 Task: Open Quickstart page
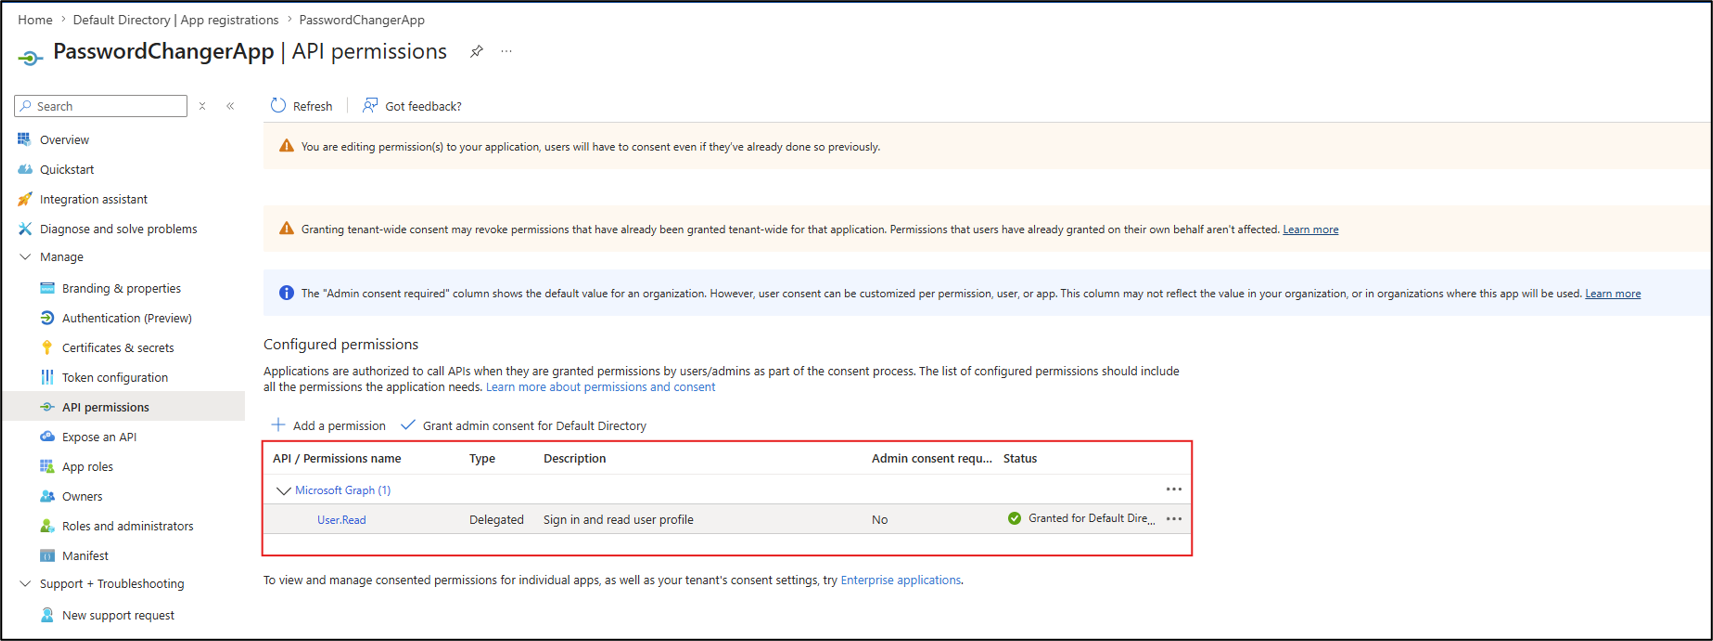[x=67, y=170]
